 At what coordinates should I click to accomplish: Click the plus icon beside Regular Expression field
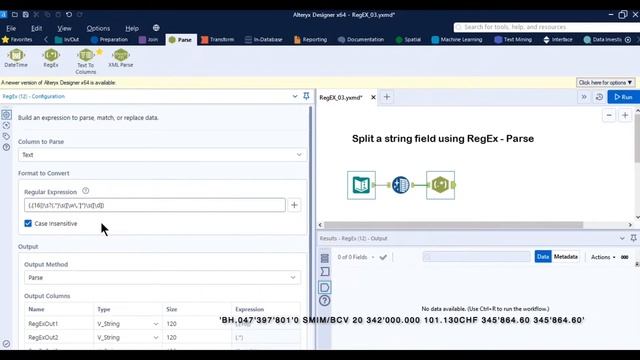[x=294, y=205]
